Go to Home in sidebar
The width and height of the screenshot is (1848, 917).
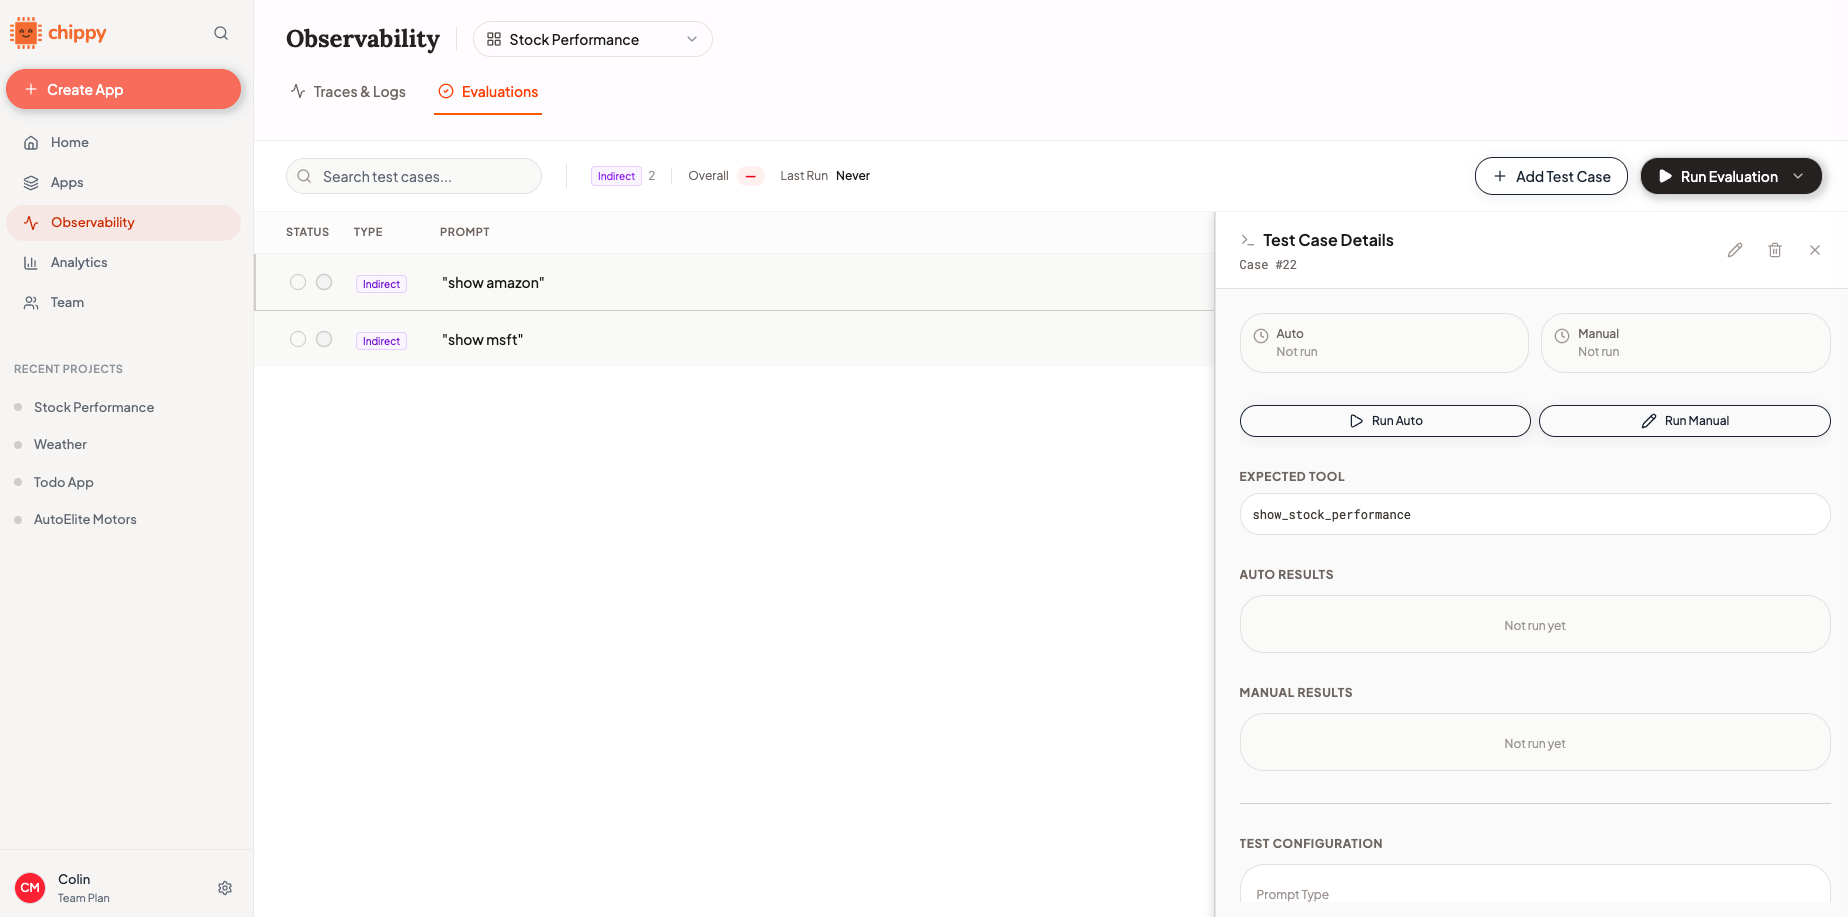coord(123,142)
